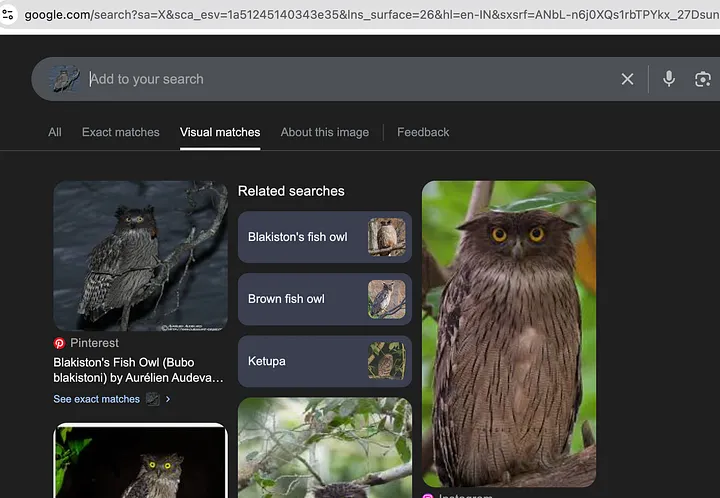The width and height of the screenshot is (720, 498).
Task: Click the address bar URL text
Action: point(372,15)
